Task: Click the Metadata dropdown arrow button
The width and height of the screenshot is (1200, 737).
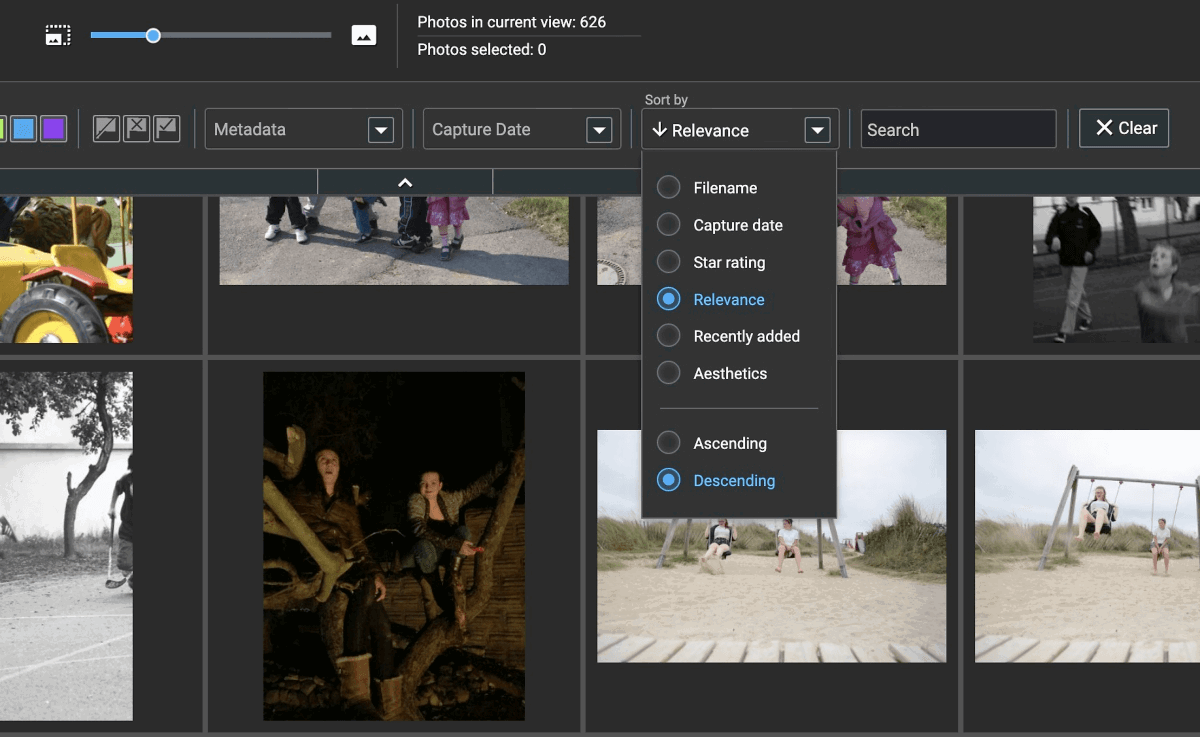Action: coord(380,130)
